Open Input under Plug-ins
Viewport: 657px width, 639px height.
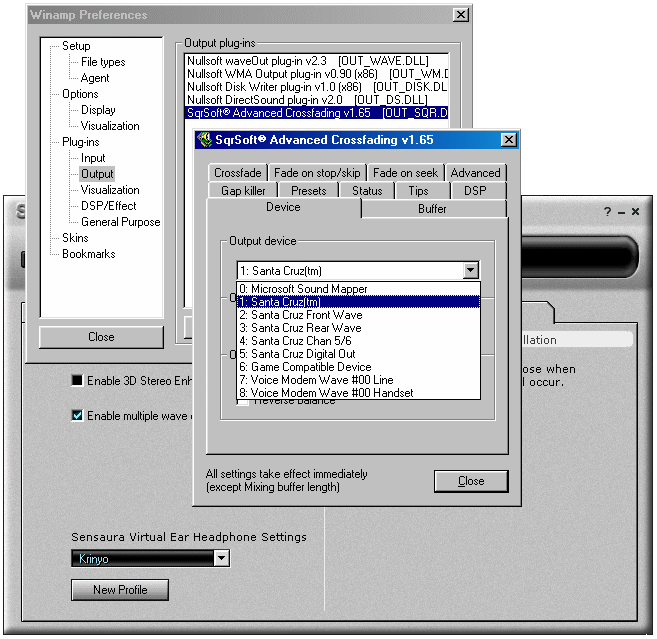coord(93,158)
